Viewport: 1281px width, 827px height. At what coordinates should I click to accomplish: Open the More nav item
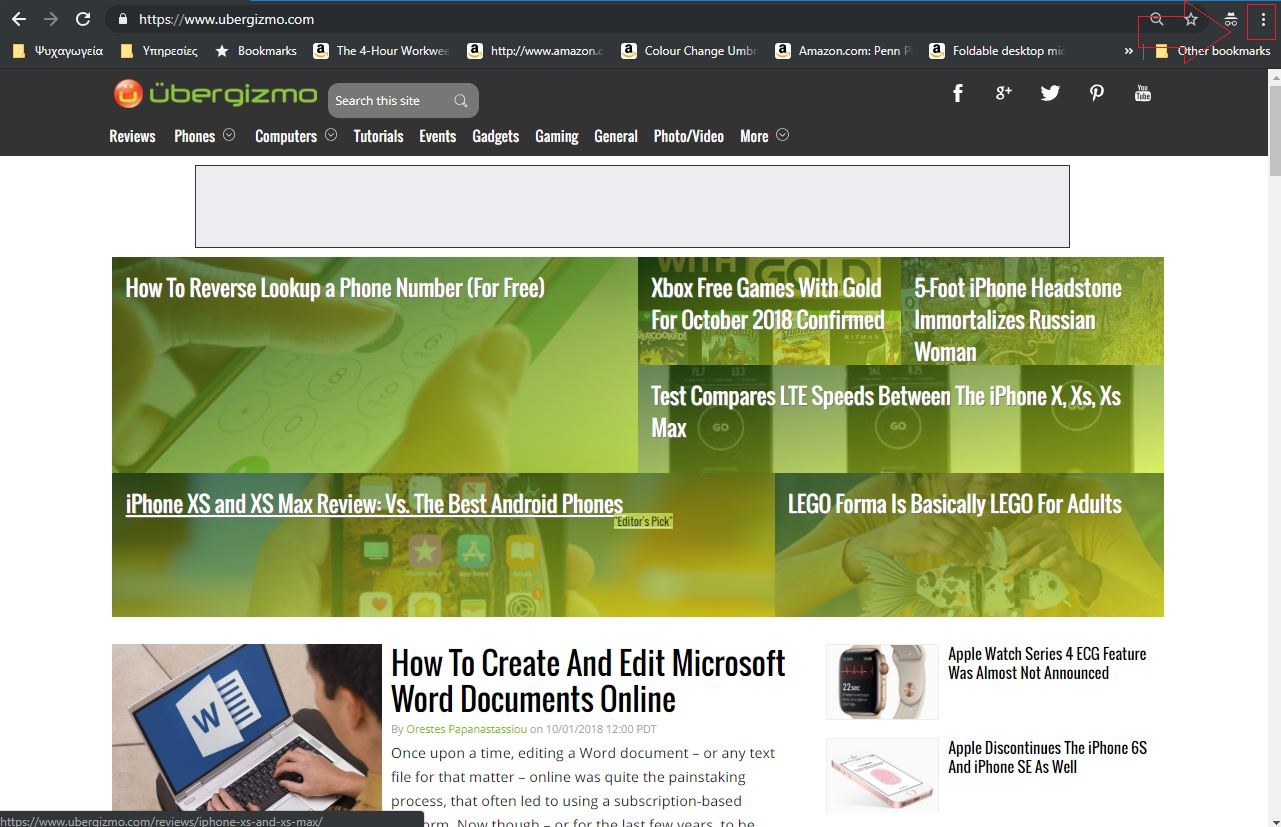tap(754, 136)
